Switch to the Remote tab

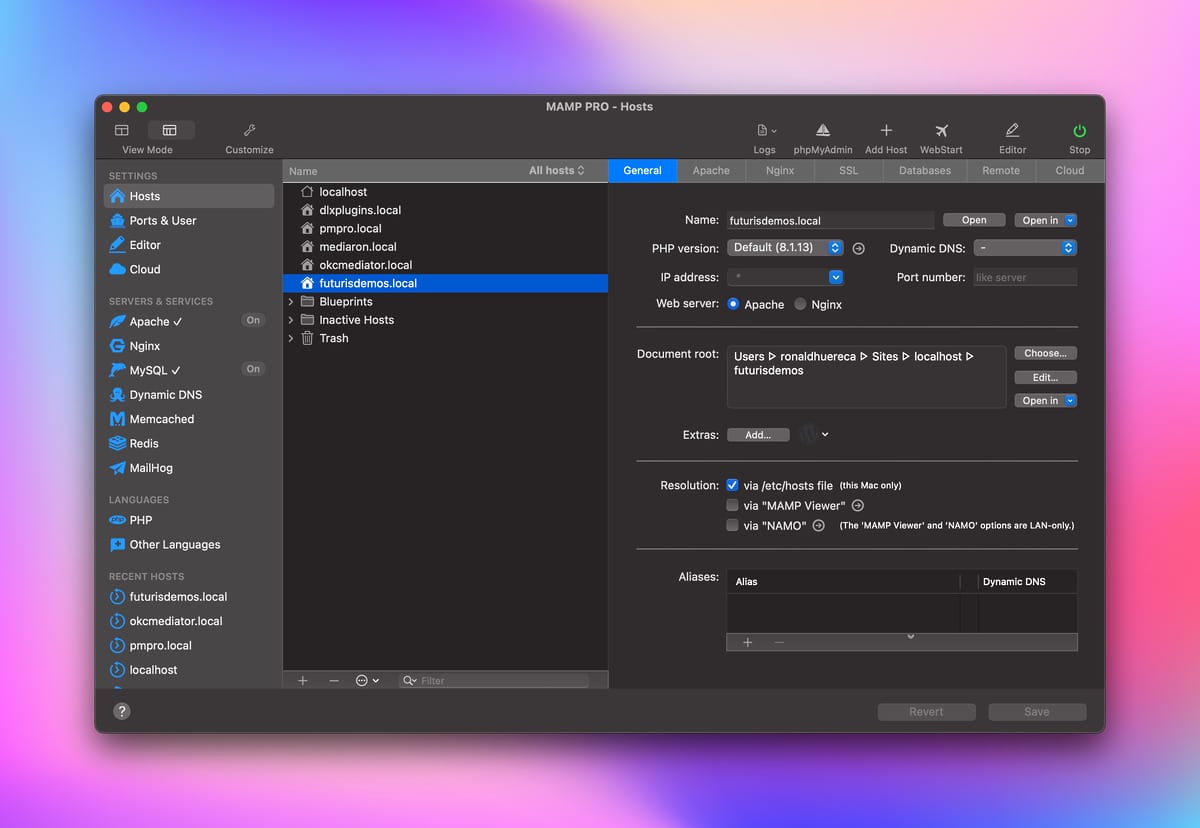(x=1001, y=171)
